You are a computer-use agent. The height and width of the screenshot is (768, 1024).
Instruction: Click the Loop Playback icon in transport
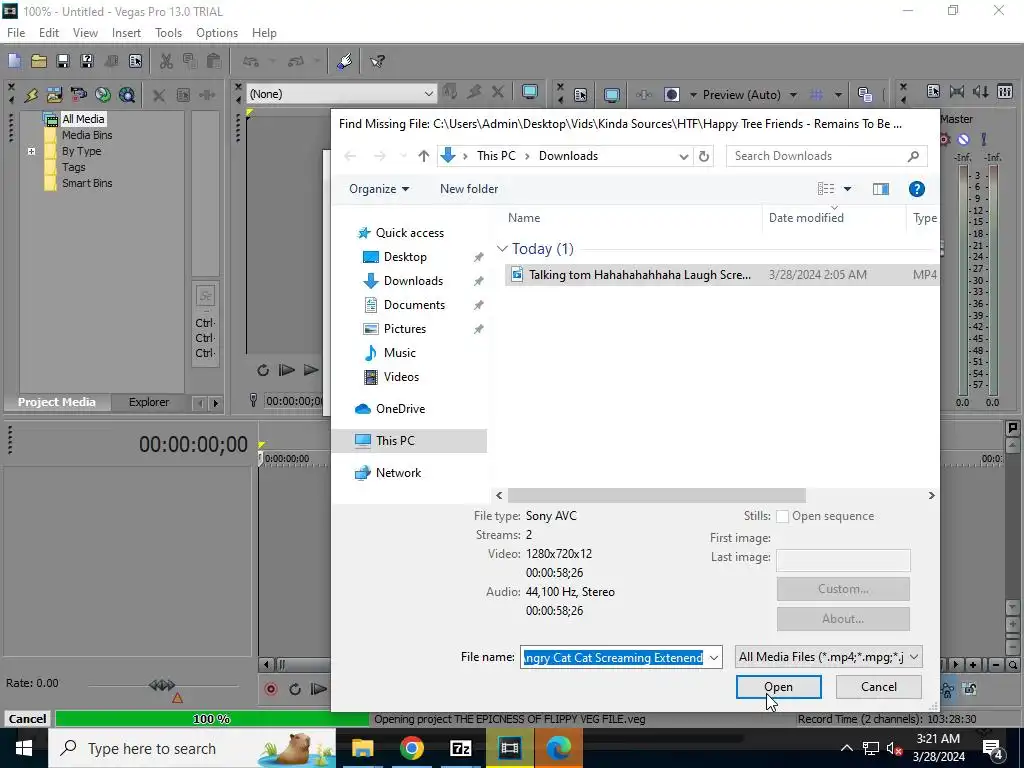pos(295,689)
